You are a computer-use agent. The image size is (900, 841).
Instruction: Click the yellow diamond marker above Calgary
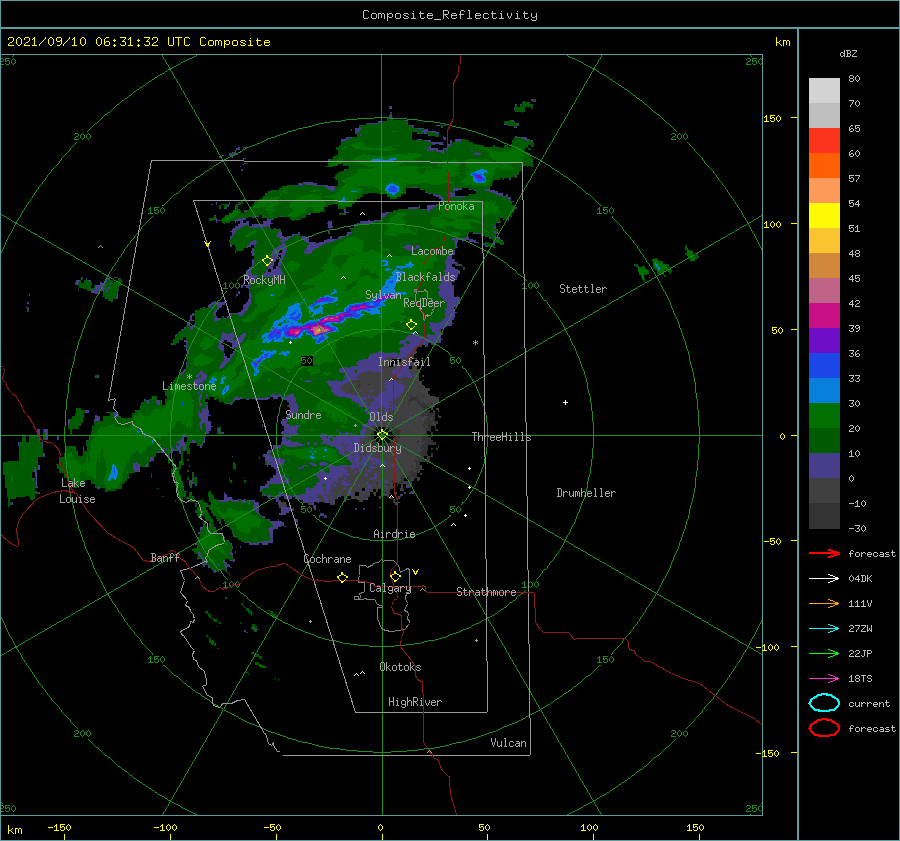(395, 576)
